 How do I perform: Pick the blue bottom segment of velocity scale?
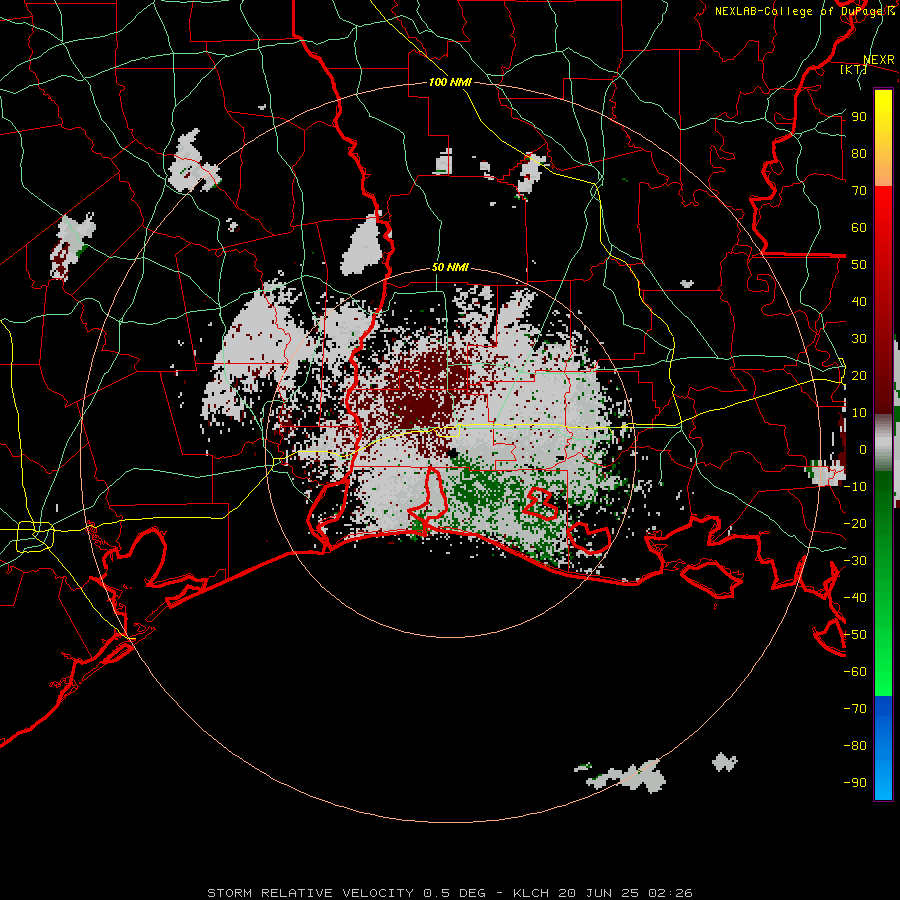pyautogui.click(x=883, y=747)
